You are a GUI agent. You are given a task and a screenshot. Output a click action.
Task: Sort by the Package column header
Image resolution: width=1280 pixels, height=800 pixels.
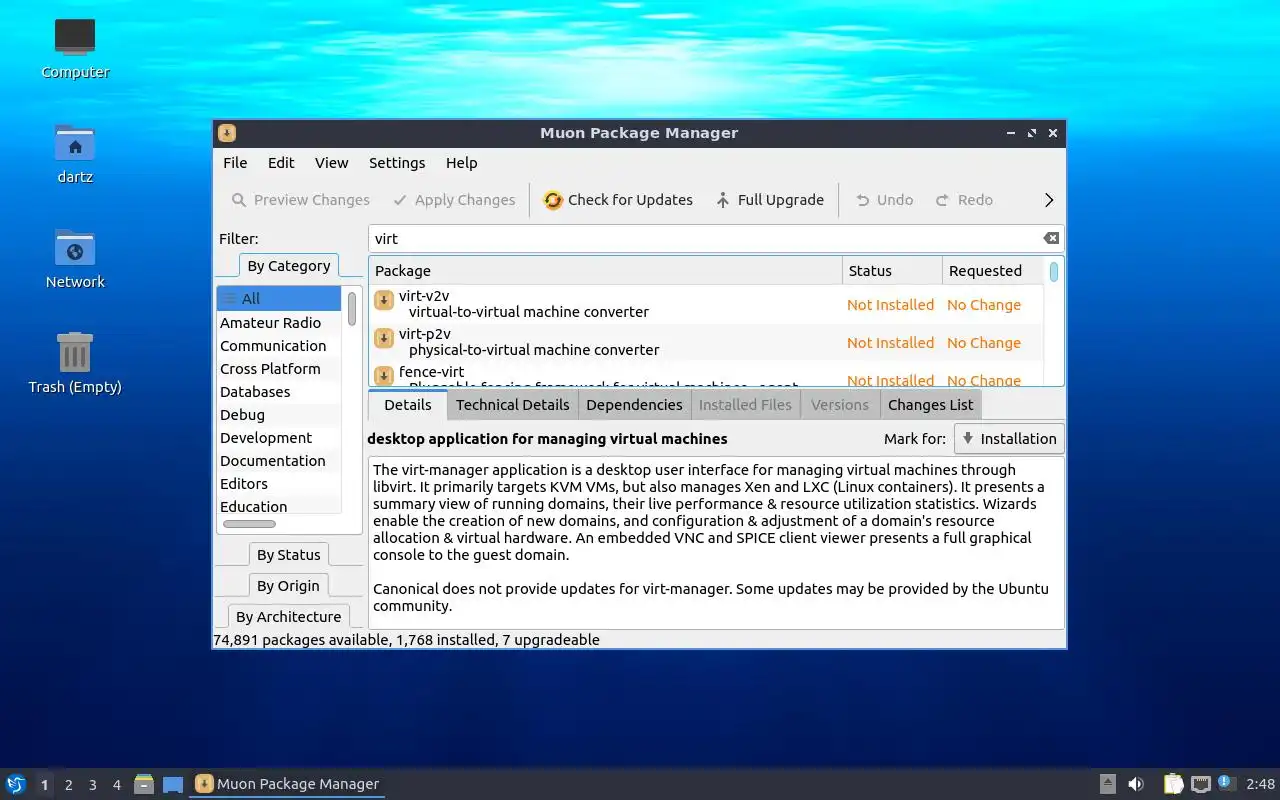coord(606,271)
